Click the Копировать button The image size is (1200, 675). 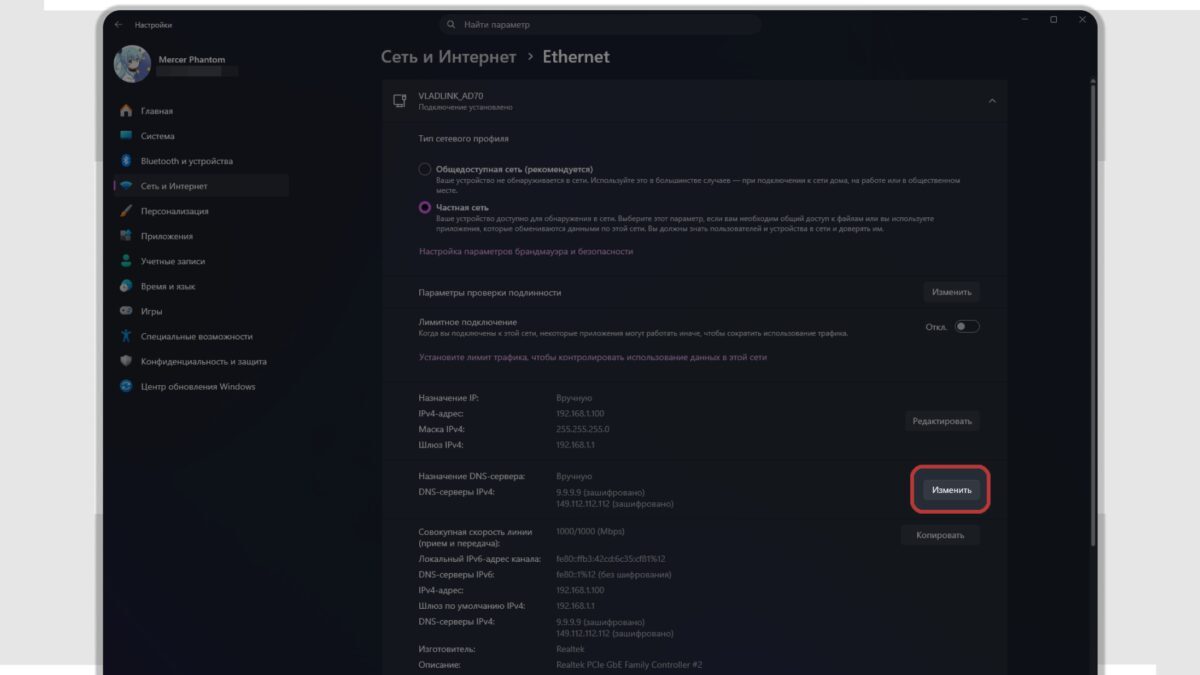point(940,535)
